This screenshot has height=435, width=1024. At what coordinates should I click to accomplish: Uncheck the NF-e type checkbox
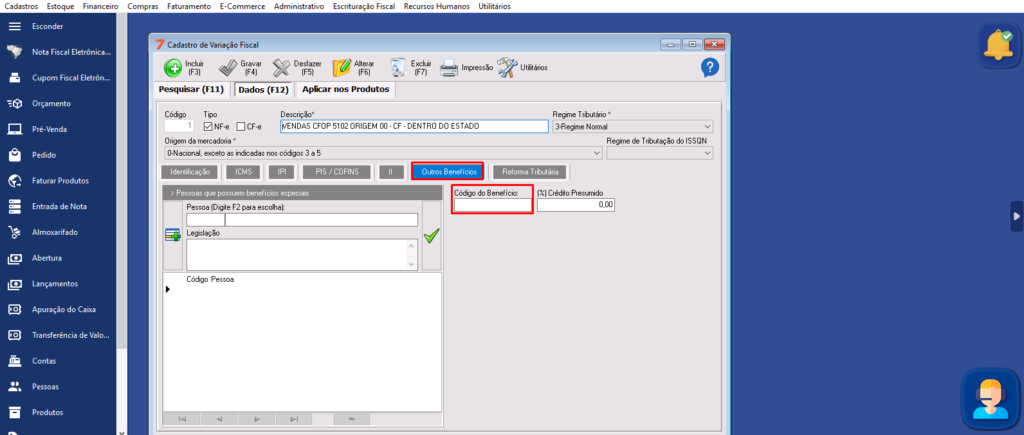click(208, 127)
